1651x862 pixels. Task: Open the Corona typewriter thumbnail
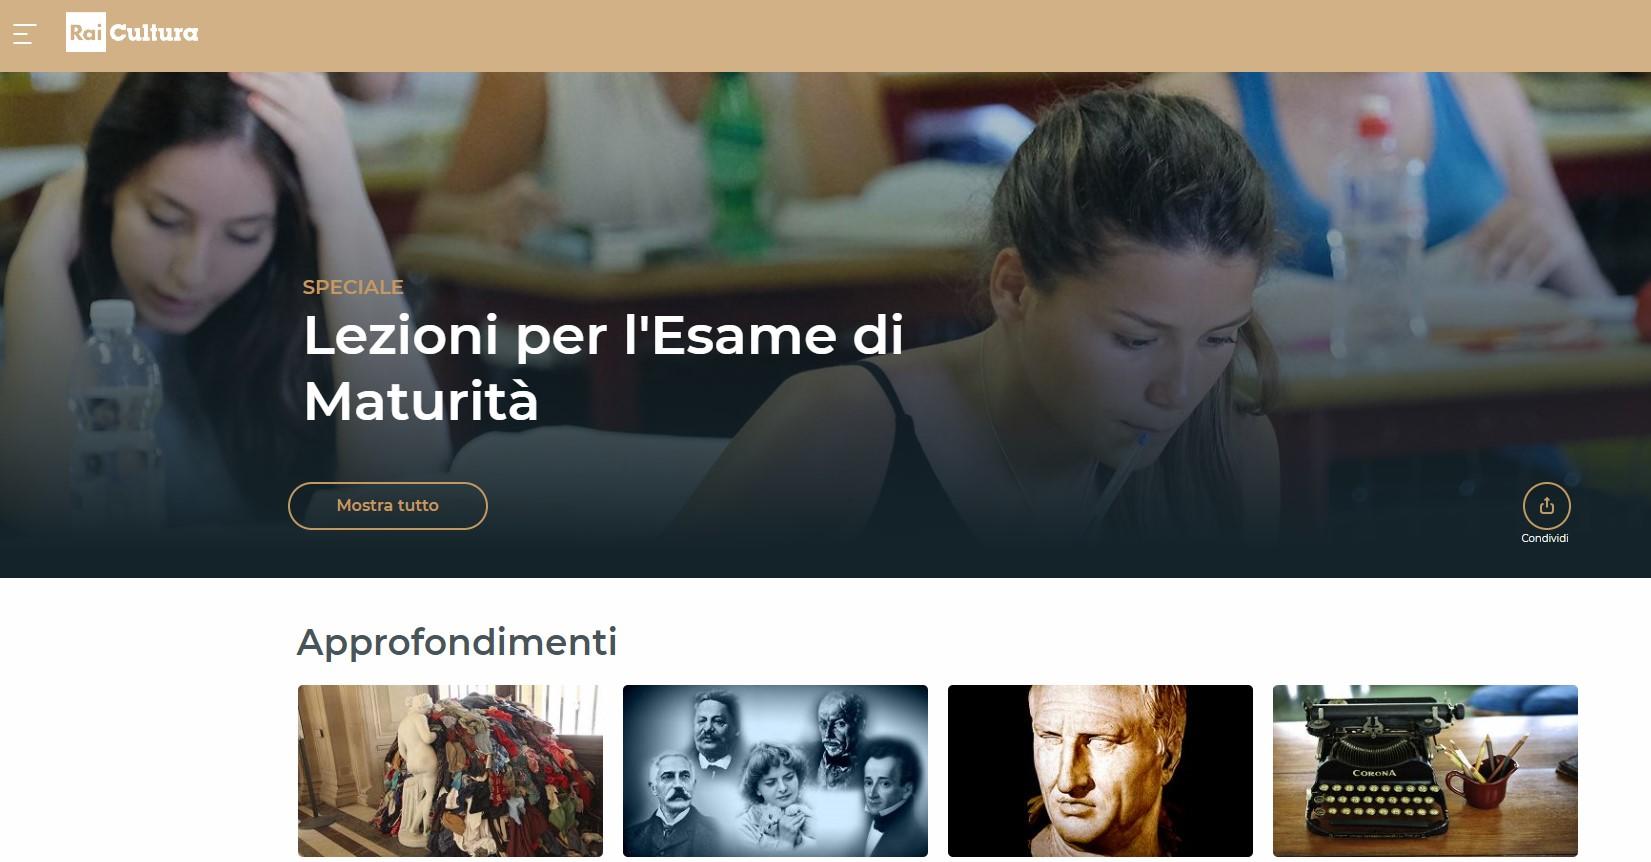[1425, 771]
